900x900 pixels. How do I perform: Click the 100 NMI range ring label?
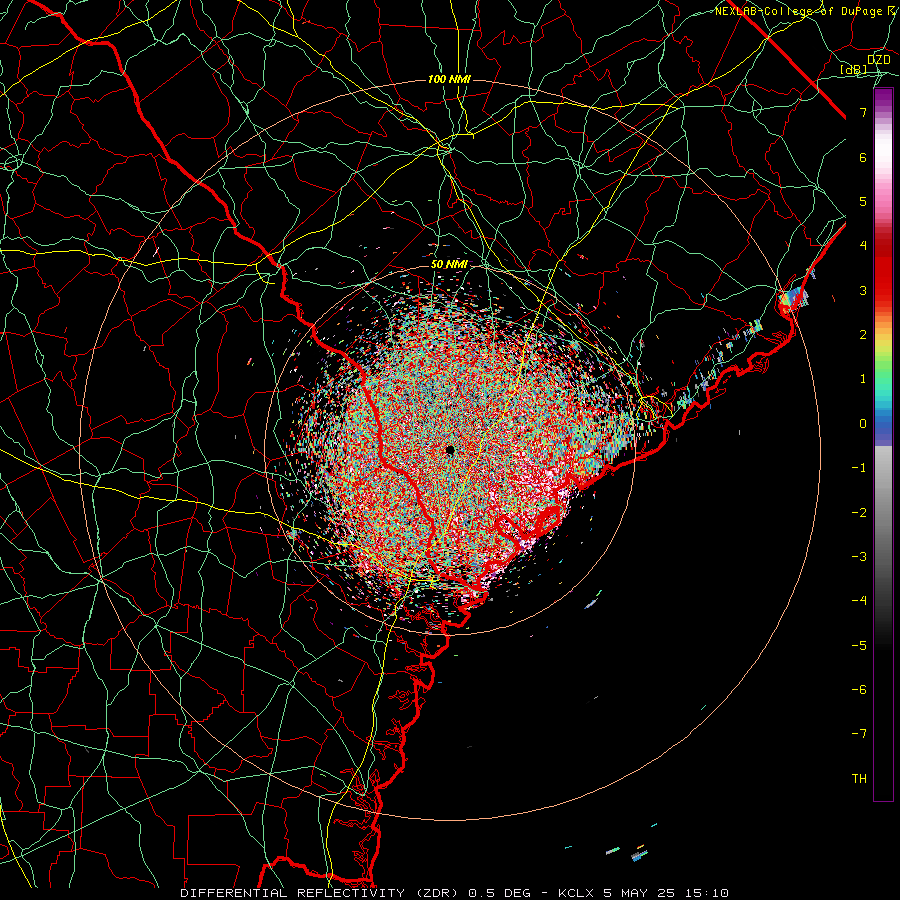pos(449,79)
